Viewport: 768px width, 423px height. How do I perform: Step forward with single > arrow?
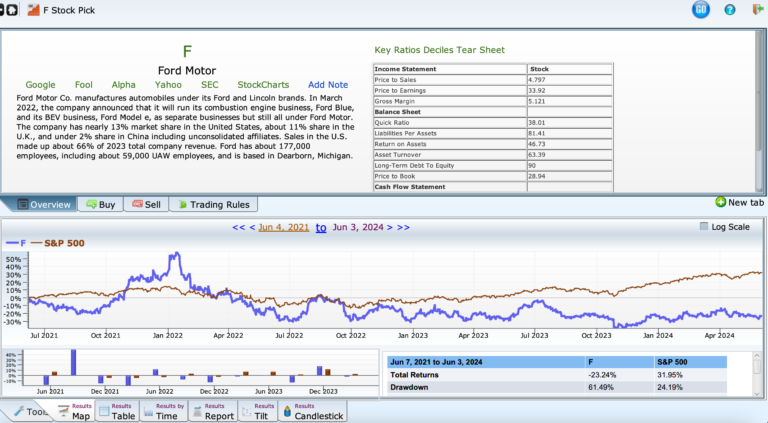click(x=390, y=227)
